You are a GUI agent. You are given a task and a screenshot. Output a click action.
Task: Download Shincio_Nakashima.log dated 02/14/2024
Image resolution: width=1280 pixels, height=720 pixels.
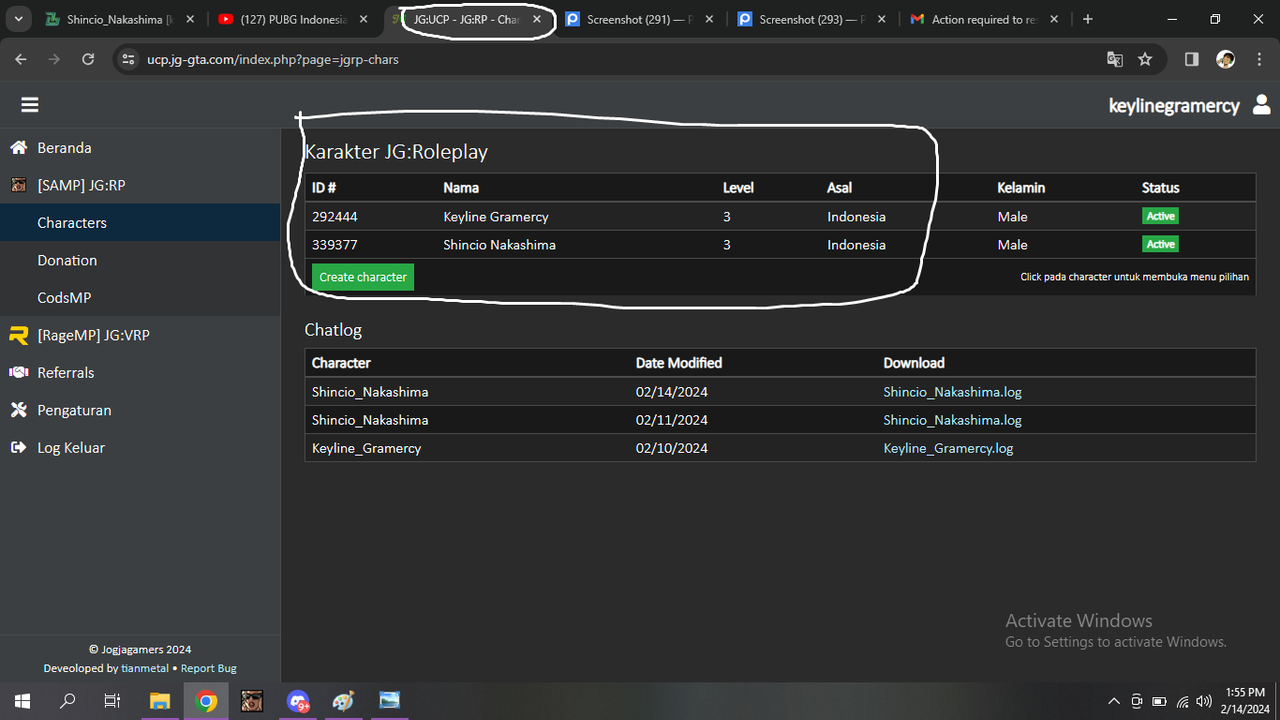click(x=952, y=392)
